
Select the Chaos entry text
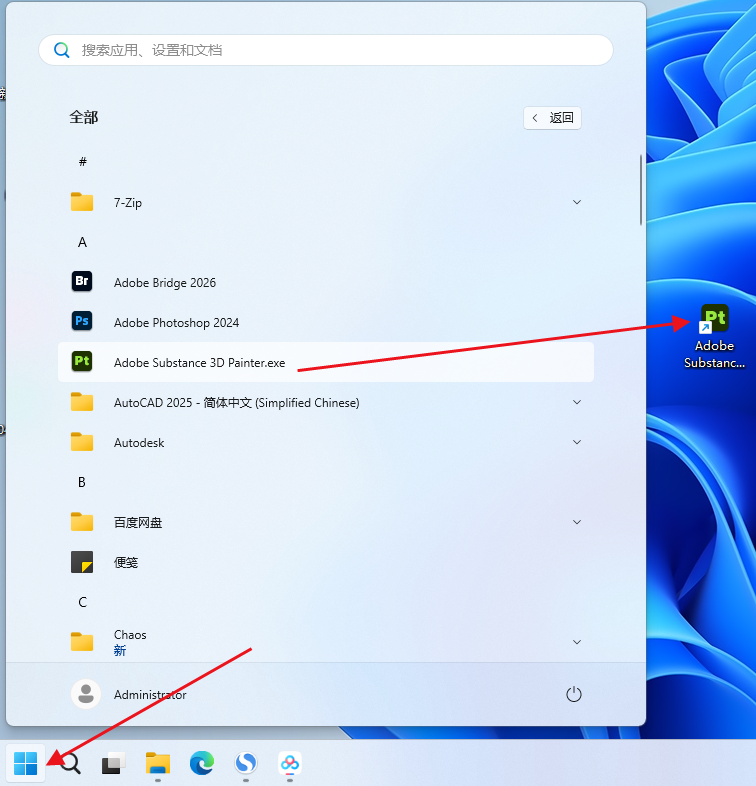(130, 635)
